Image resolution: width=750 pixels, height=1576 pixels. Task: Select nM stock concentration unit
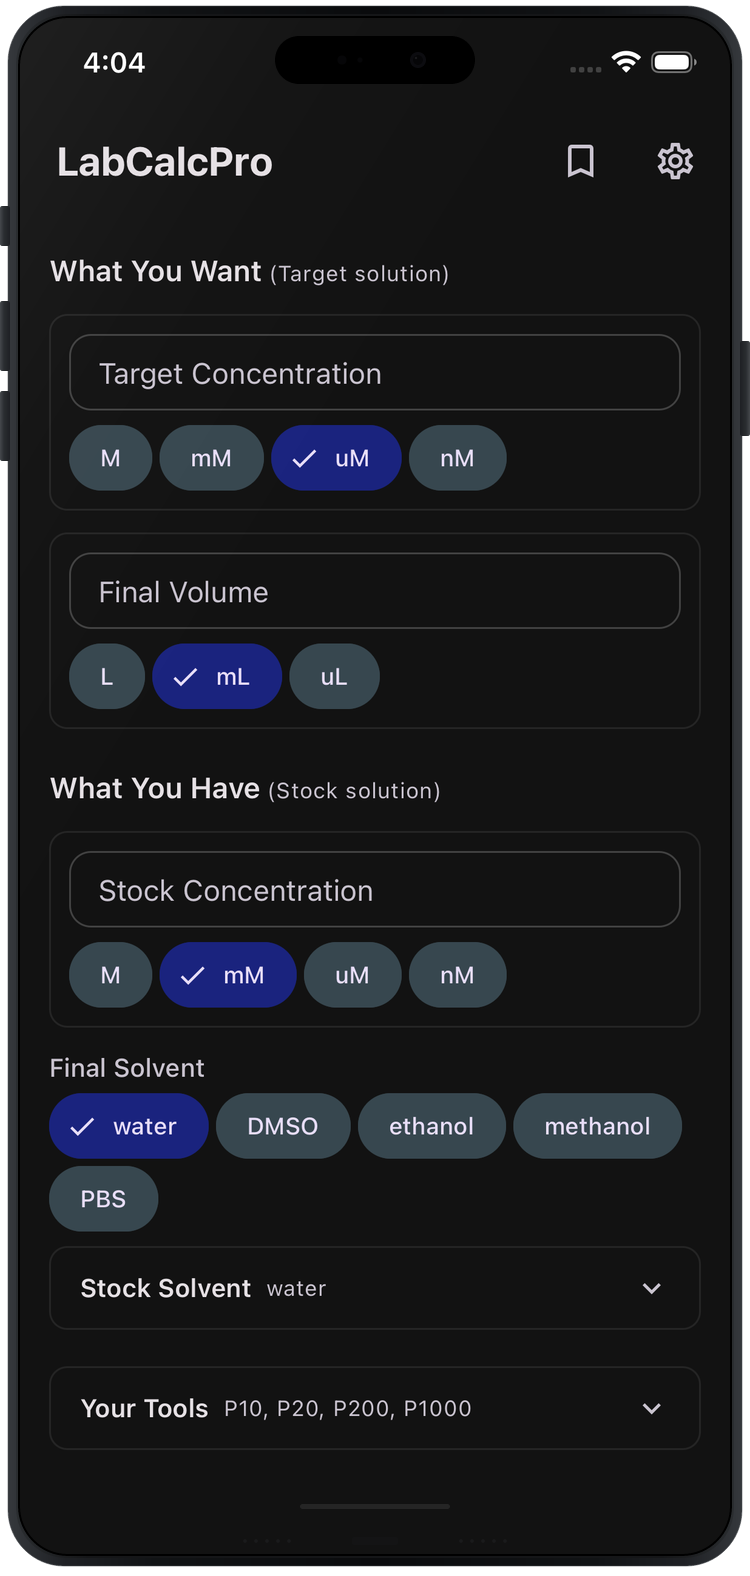coord(457,974)
